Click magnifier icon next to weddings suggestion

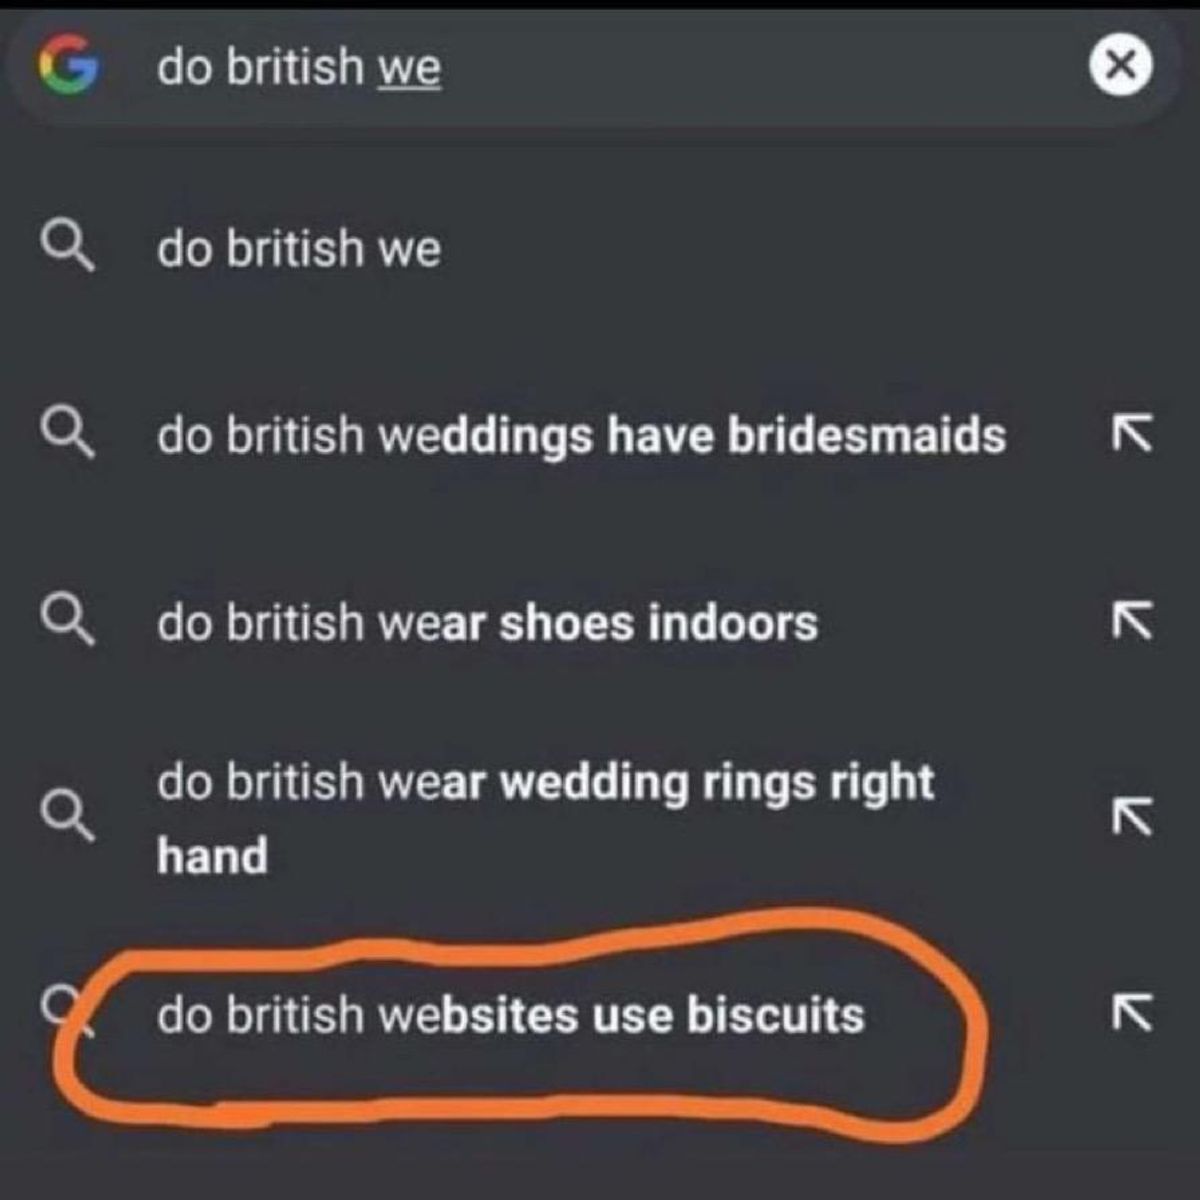68,434
